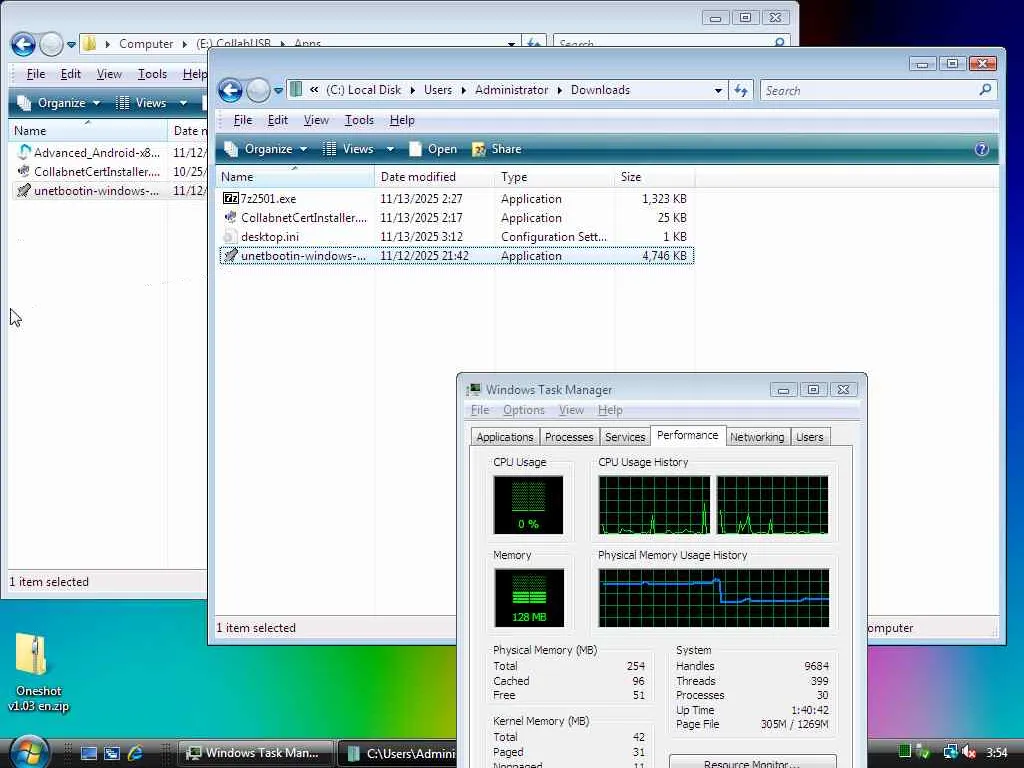
Task: Expand Views dropdown arrow in Apps window
Action: [x=183, y=103]
